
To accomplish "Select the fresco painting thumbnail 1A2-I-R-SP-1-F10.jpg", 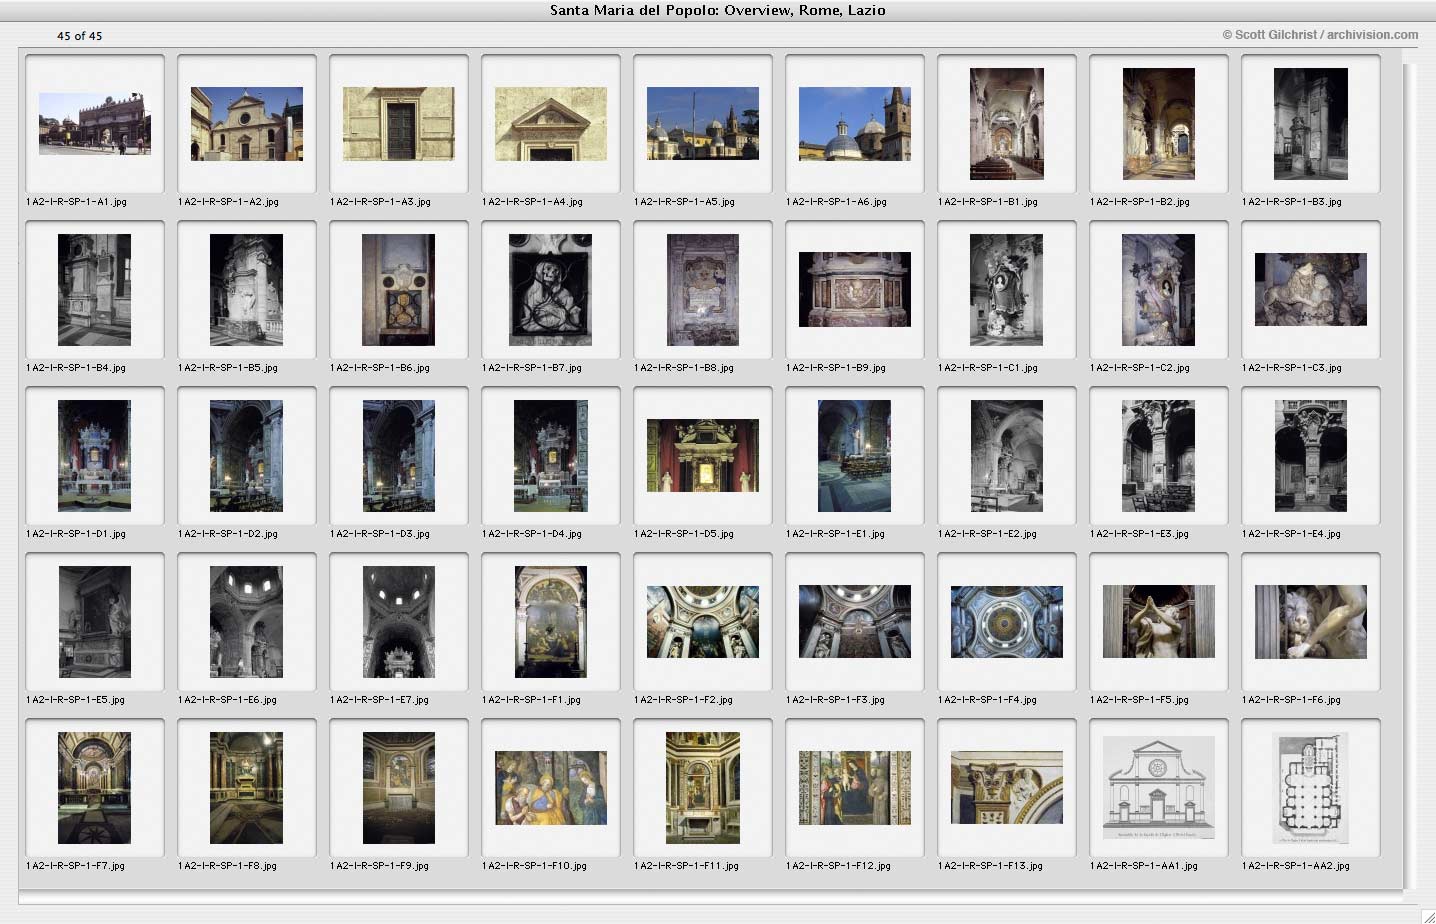I will pos(551,788).
